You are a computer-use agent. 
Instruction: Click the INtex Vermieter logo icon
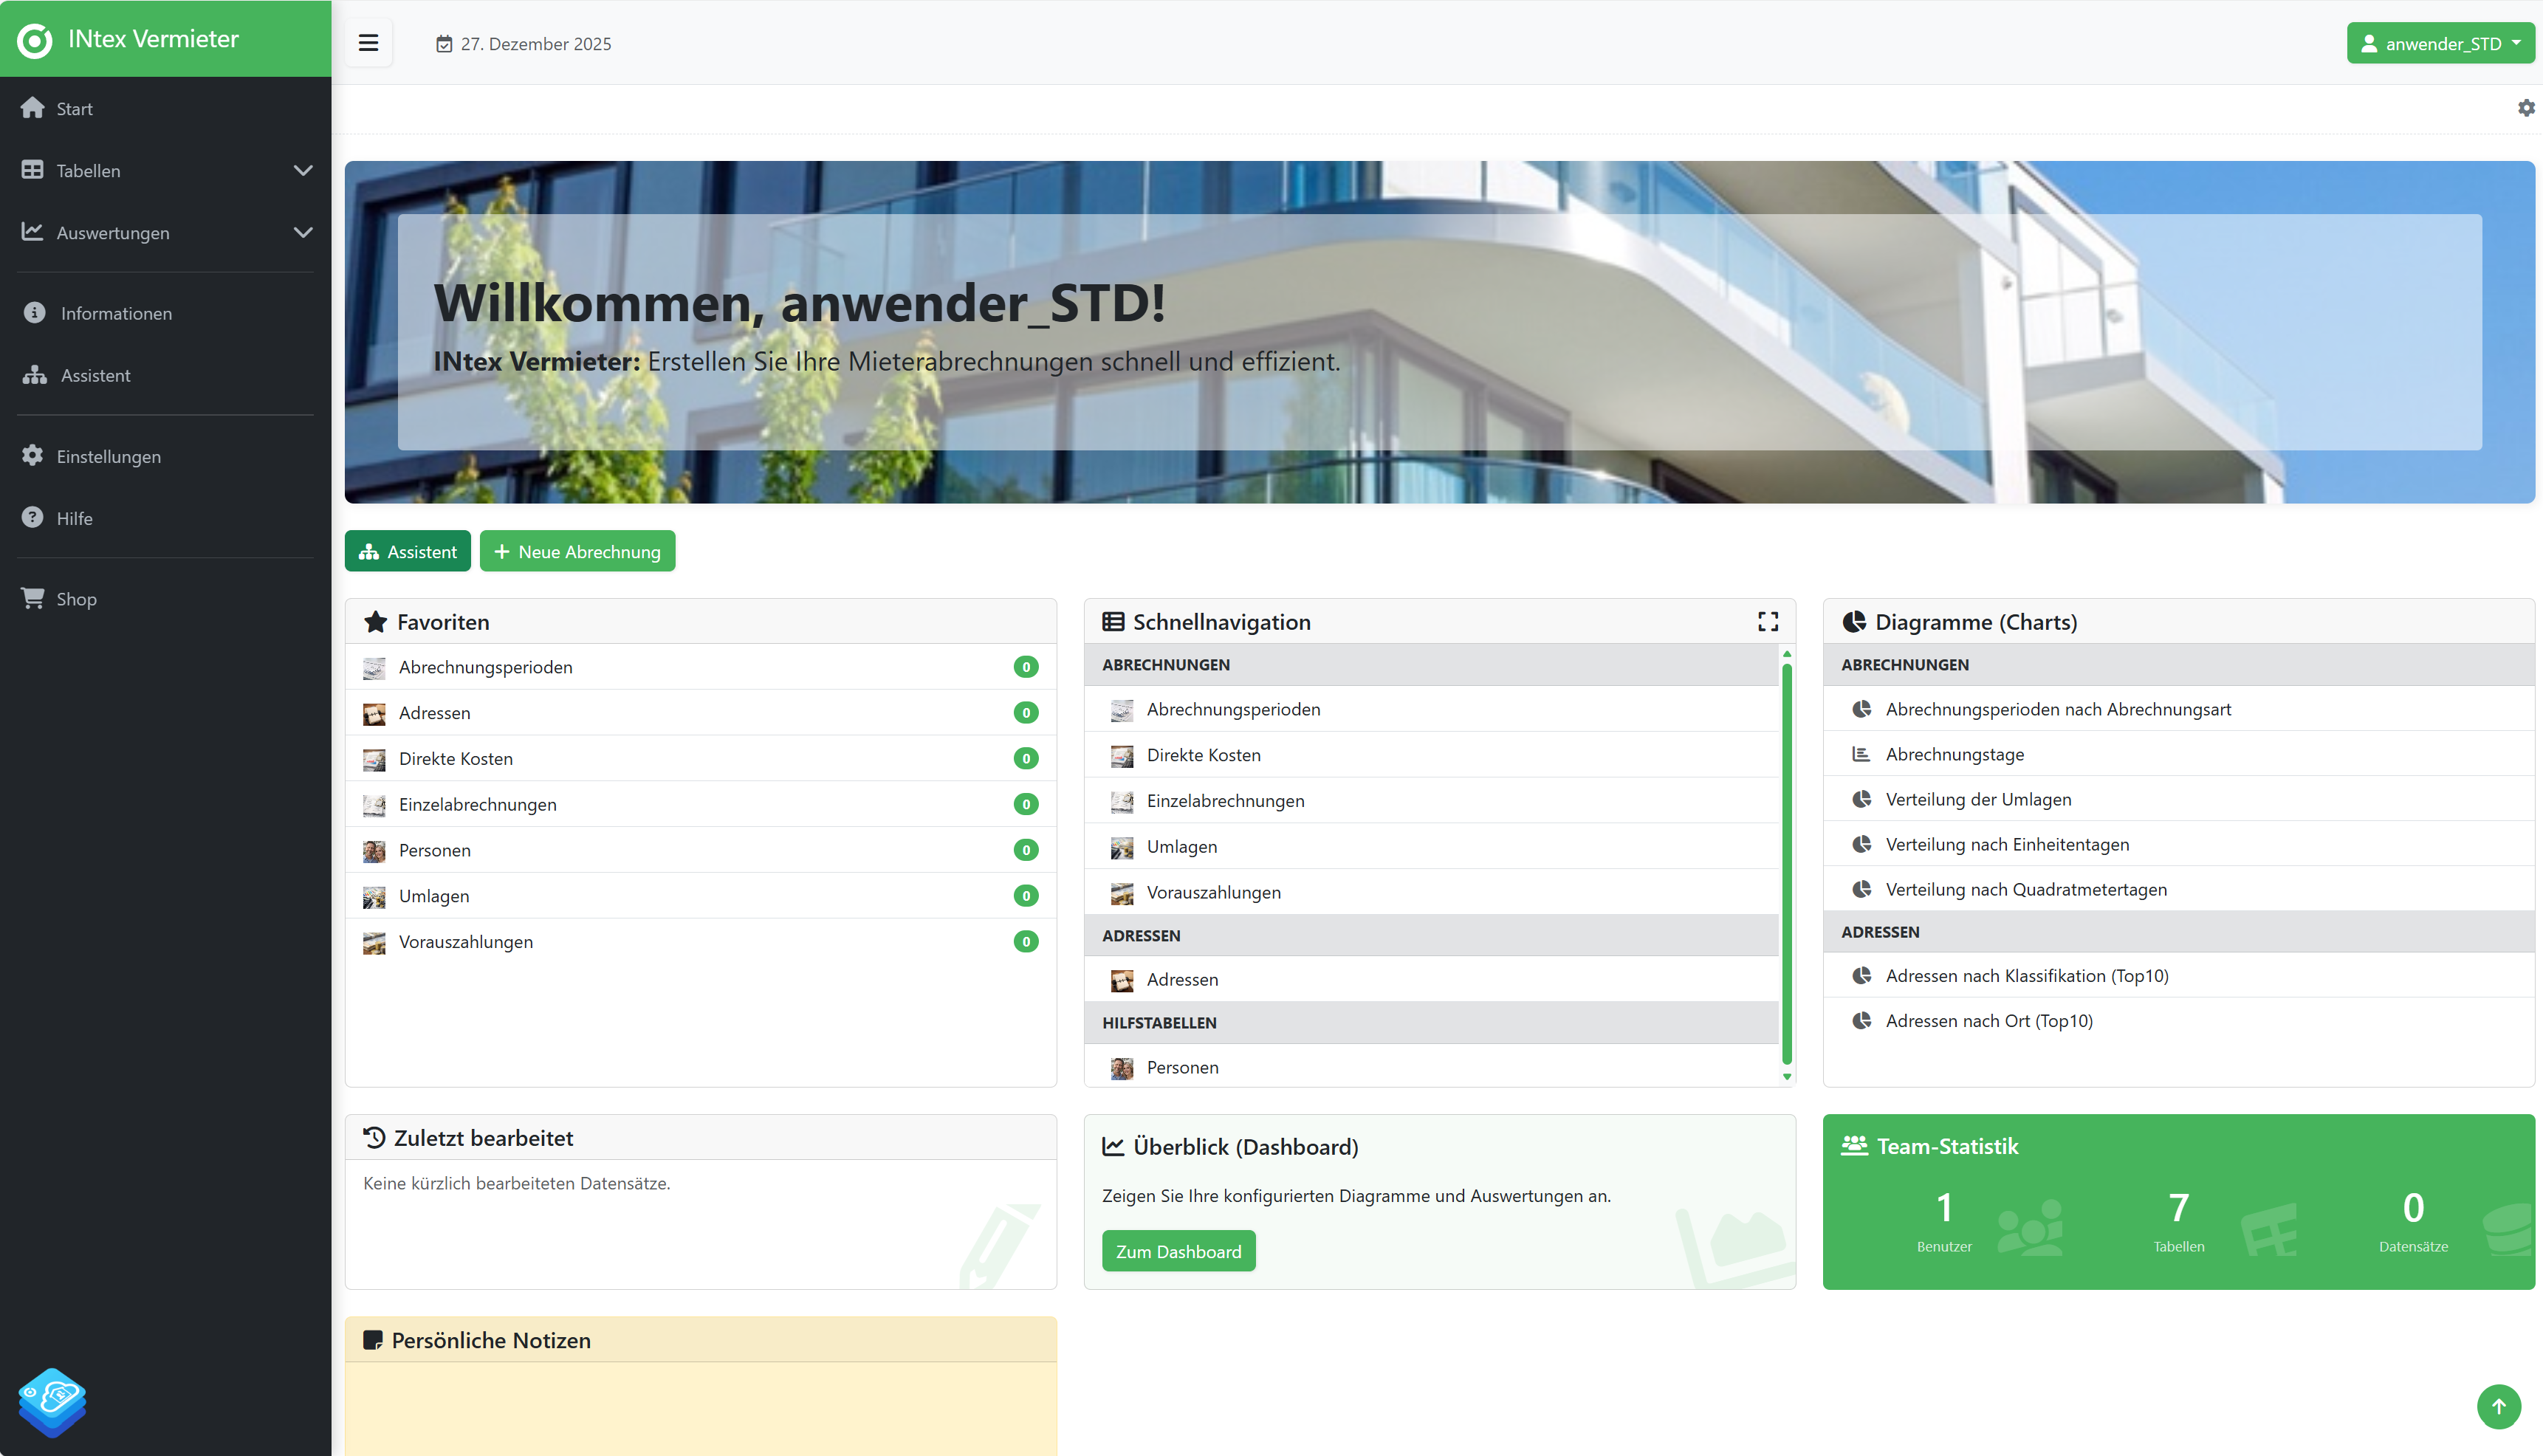pyautogui.click(x=35, y=40)
